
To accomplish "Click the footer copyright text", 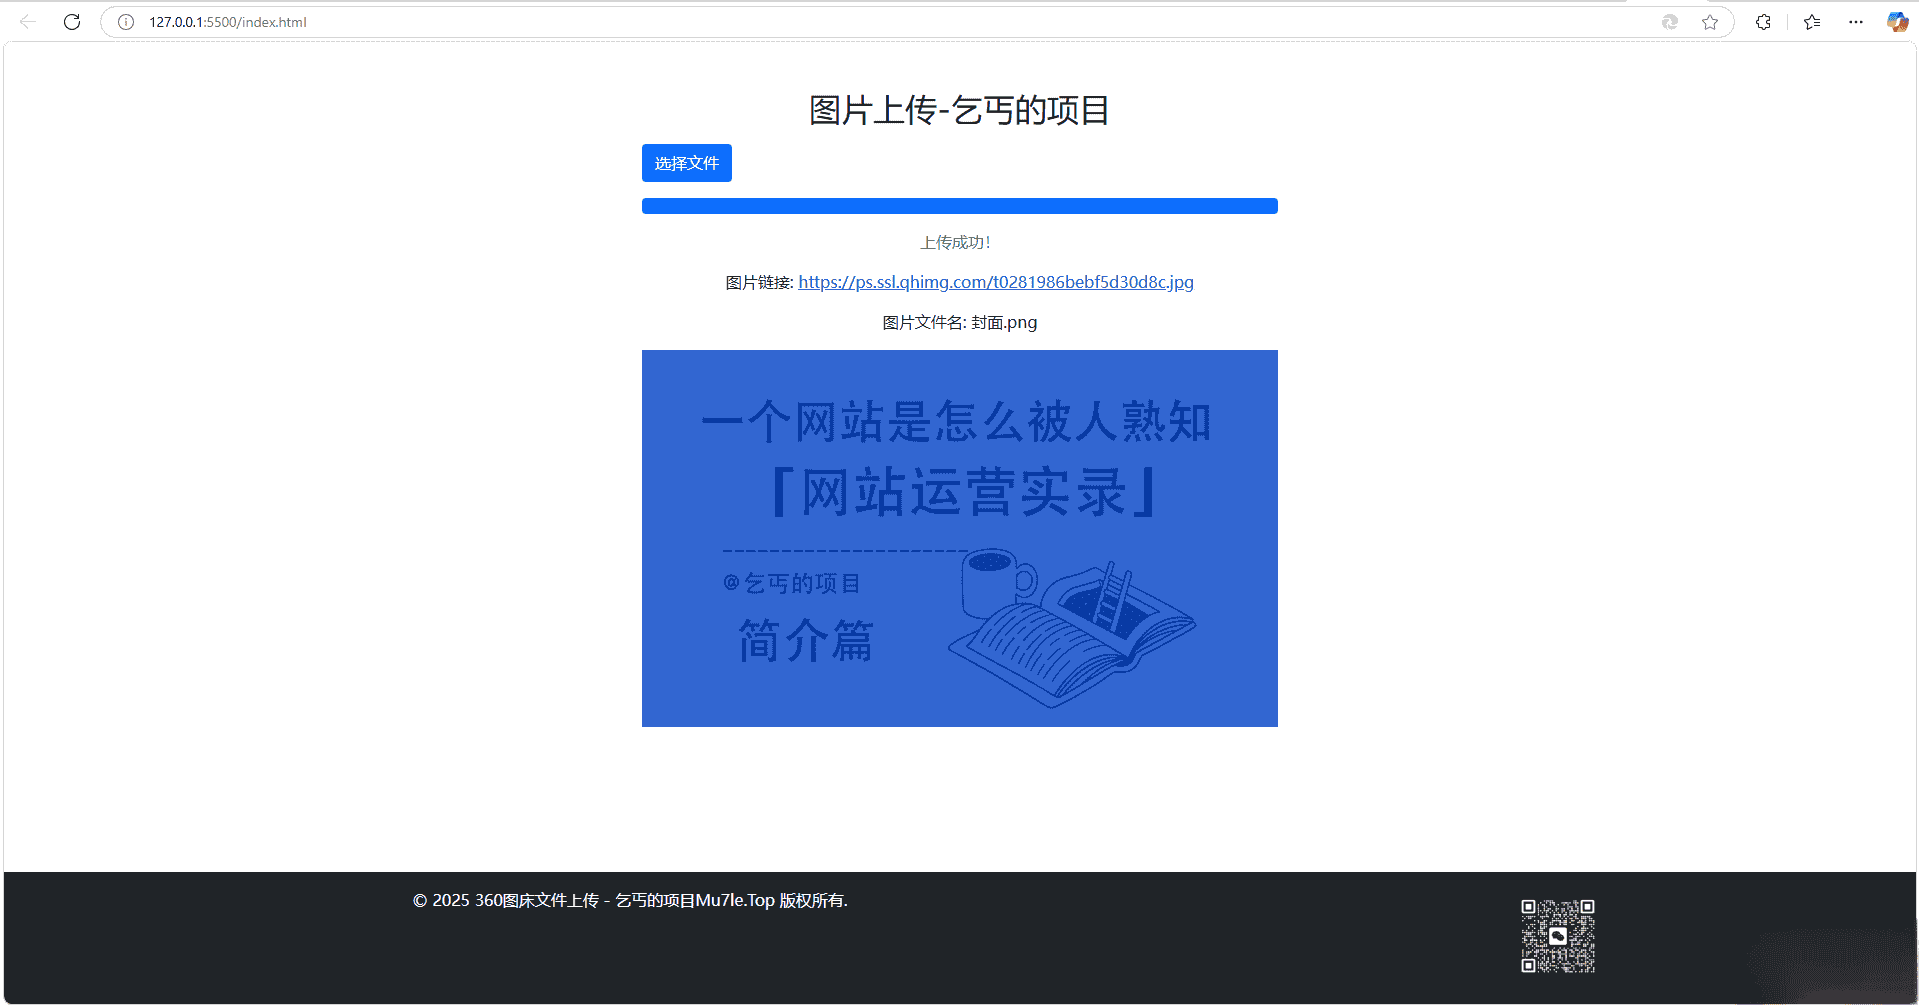I will (x=630, y=900).
